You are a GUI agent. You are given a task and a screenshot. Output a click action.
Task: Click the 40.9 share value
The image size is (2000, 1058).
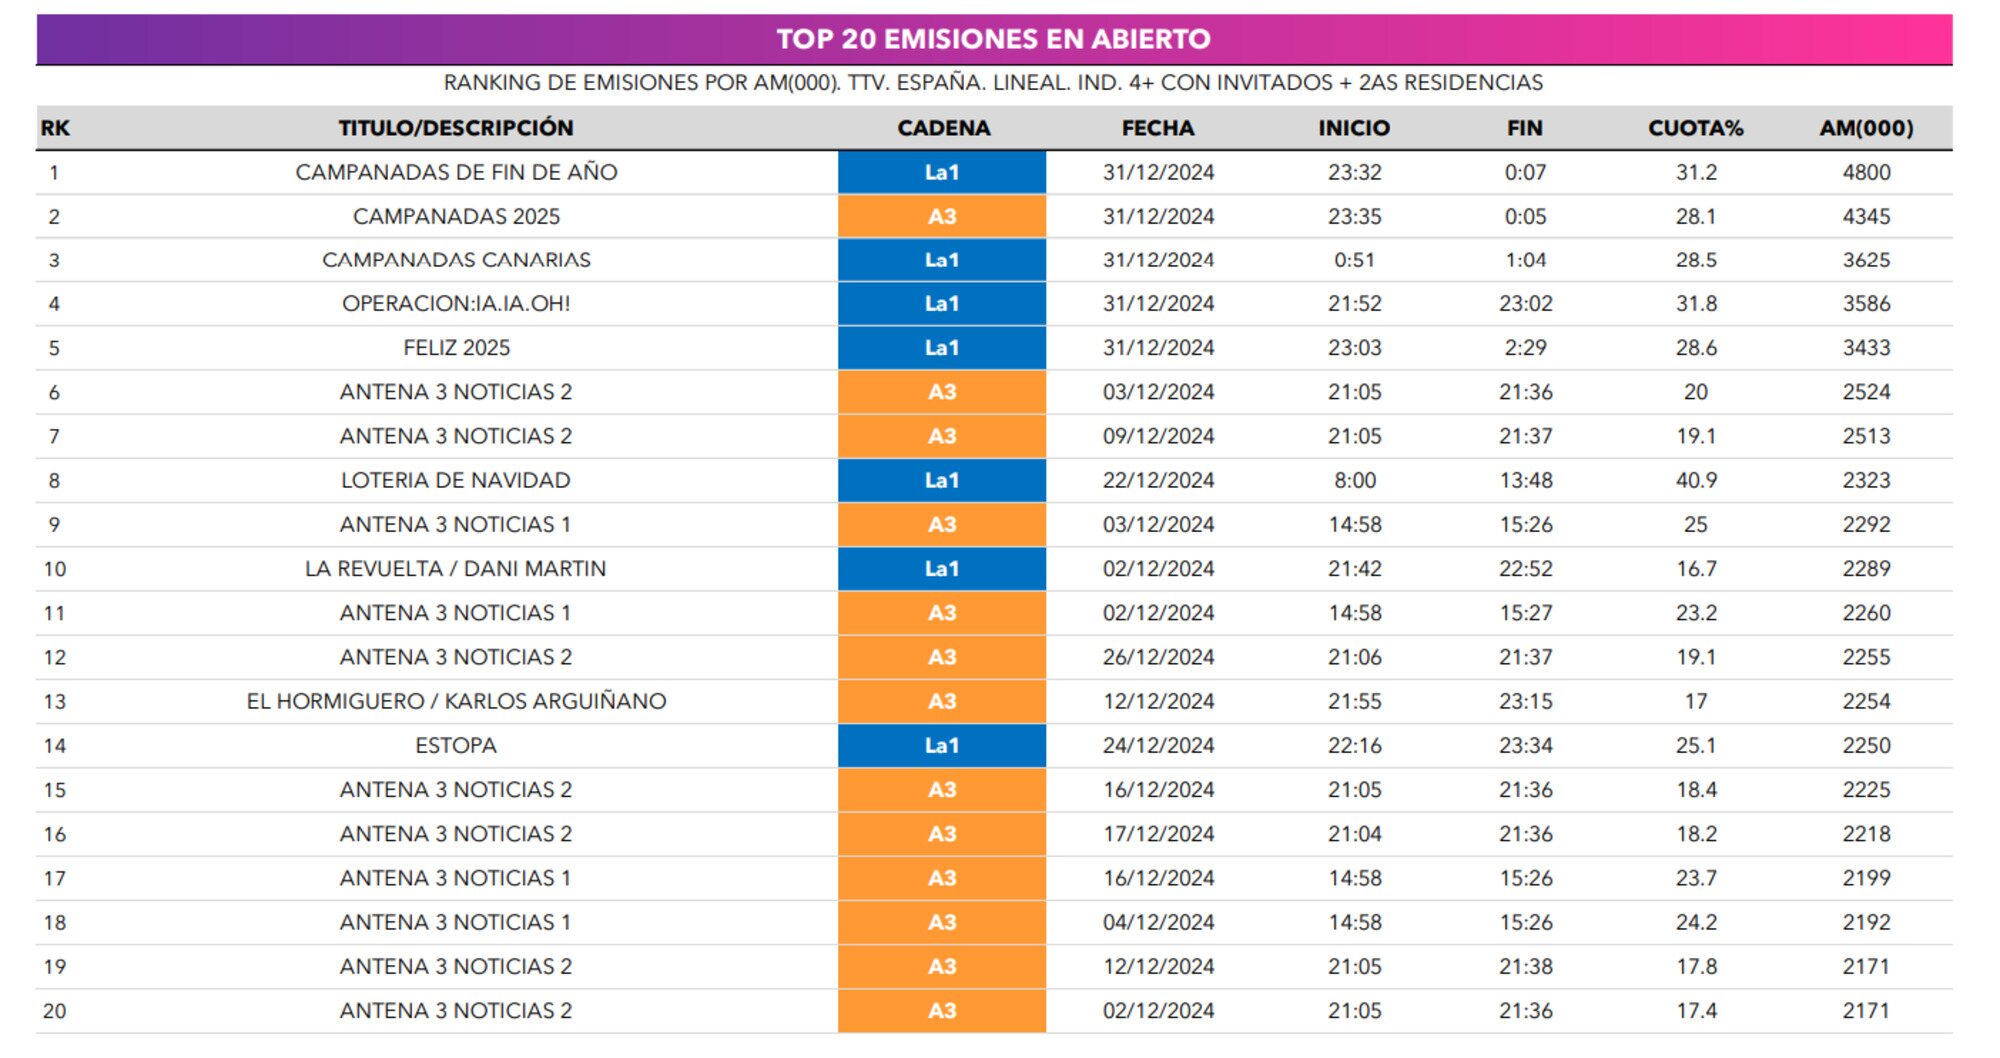coord(1696,481)
